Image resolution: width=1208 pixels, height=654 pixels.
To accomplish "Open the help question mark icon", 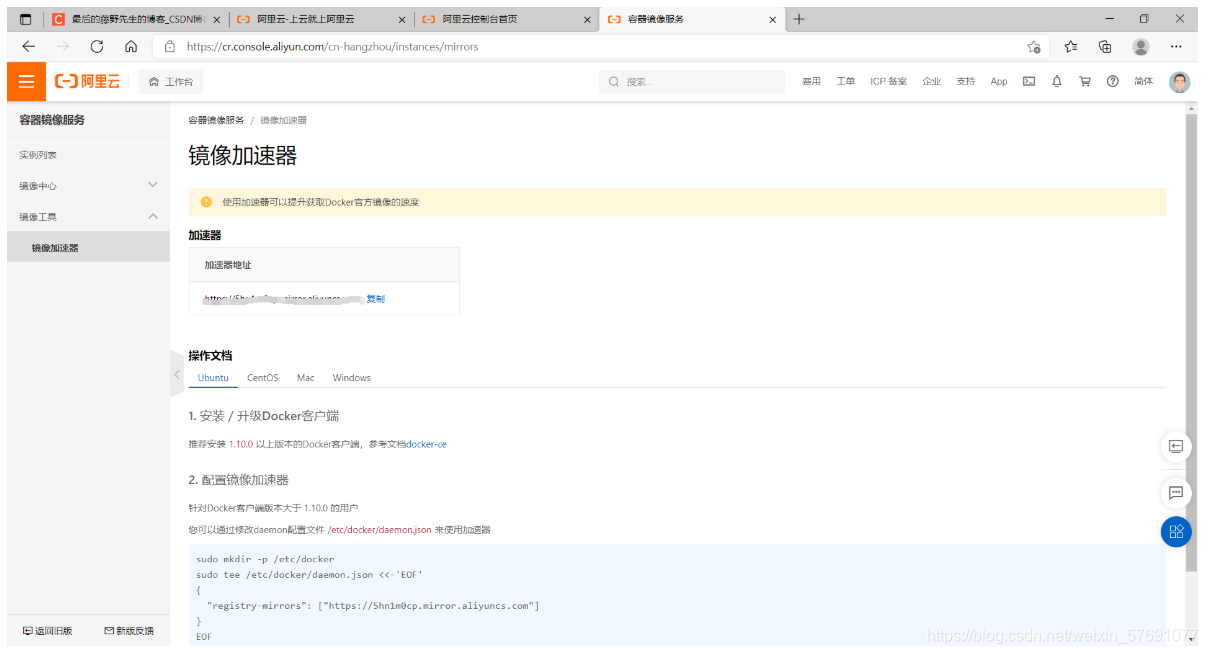I will click(1112, 82).
